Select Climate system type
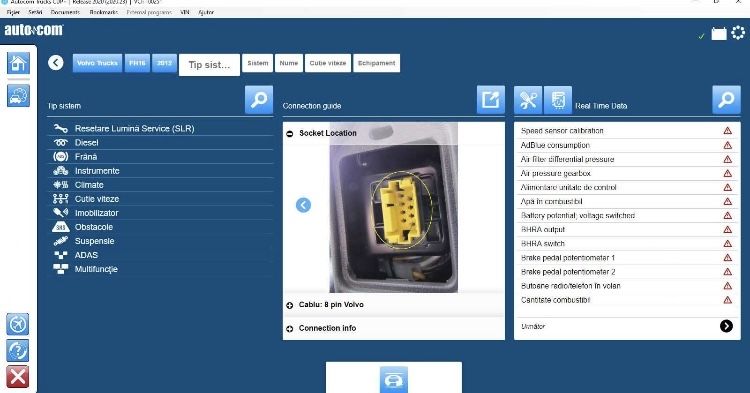750x393 pixels. pos(160,185)
